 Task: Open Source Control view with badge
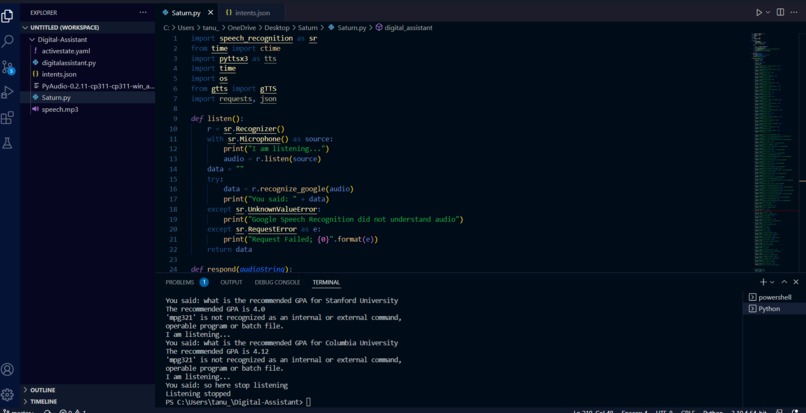pyautogui.click(x=8, y=67)
